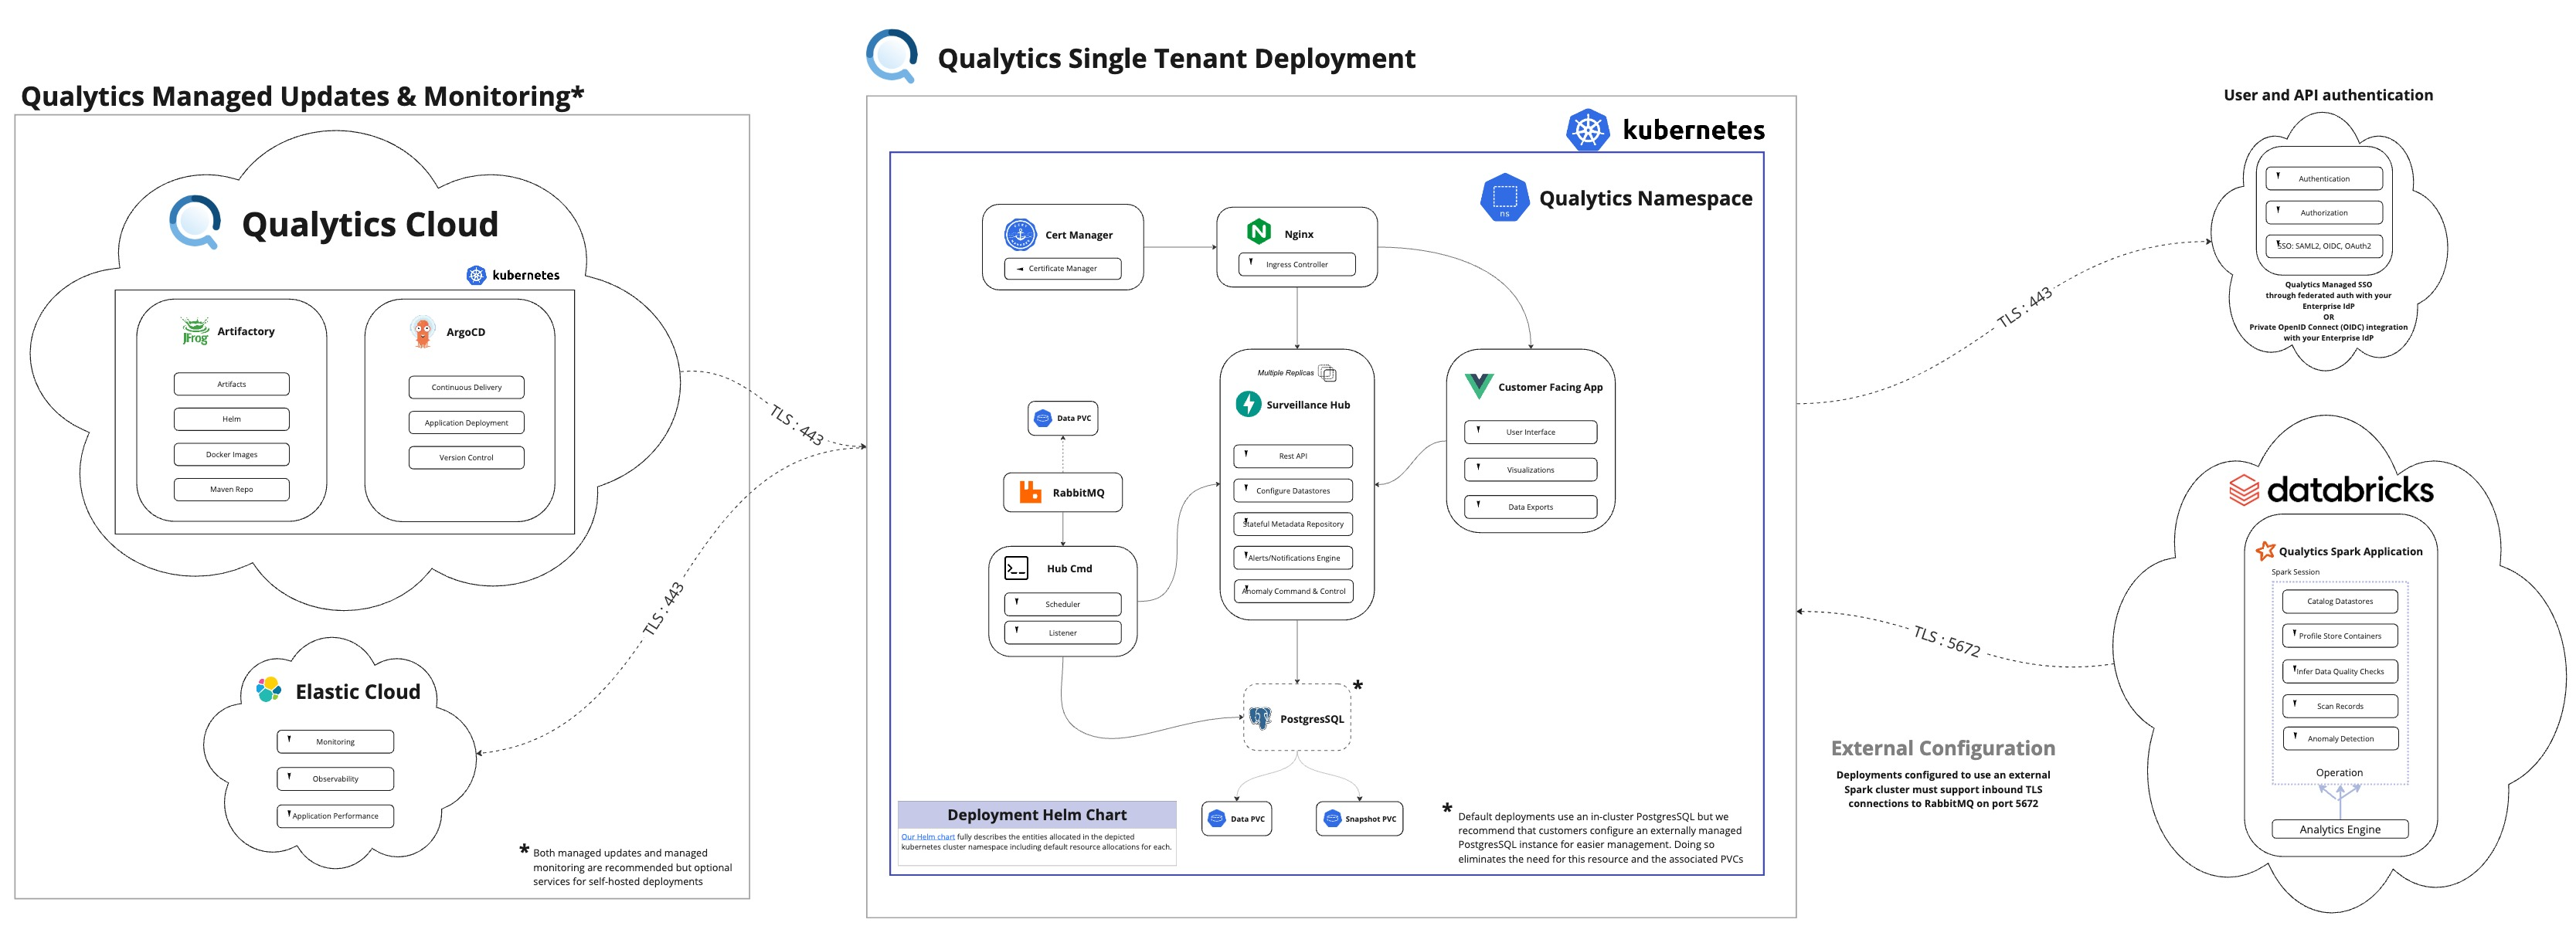The width and height of the screenshot is (2576, 926).
Task: Click the Multiple Replicas stacked-squares icon
Action: click(x=1327, y=373)
